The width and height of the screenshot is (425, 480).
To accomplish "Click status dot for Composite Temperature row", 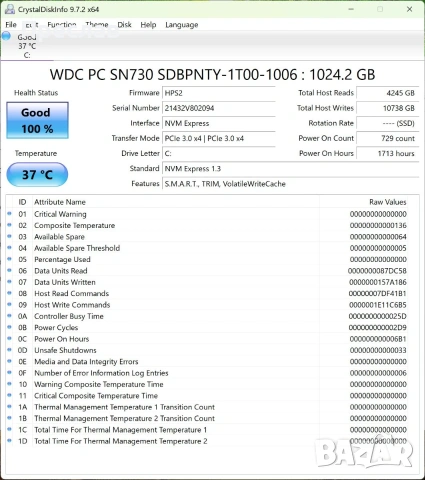I will coord(9,225).
